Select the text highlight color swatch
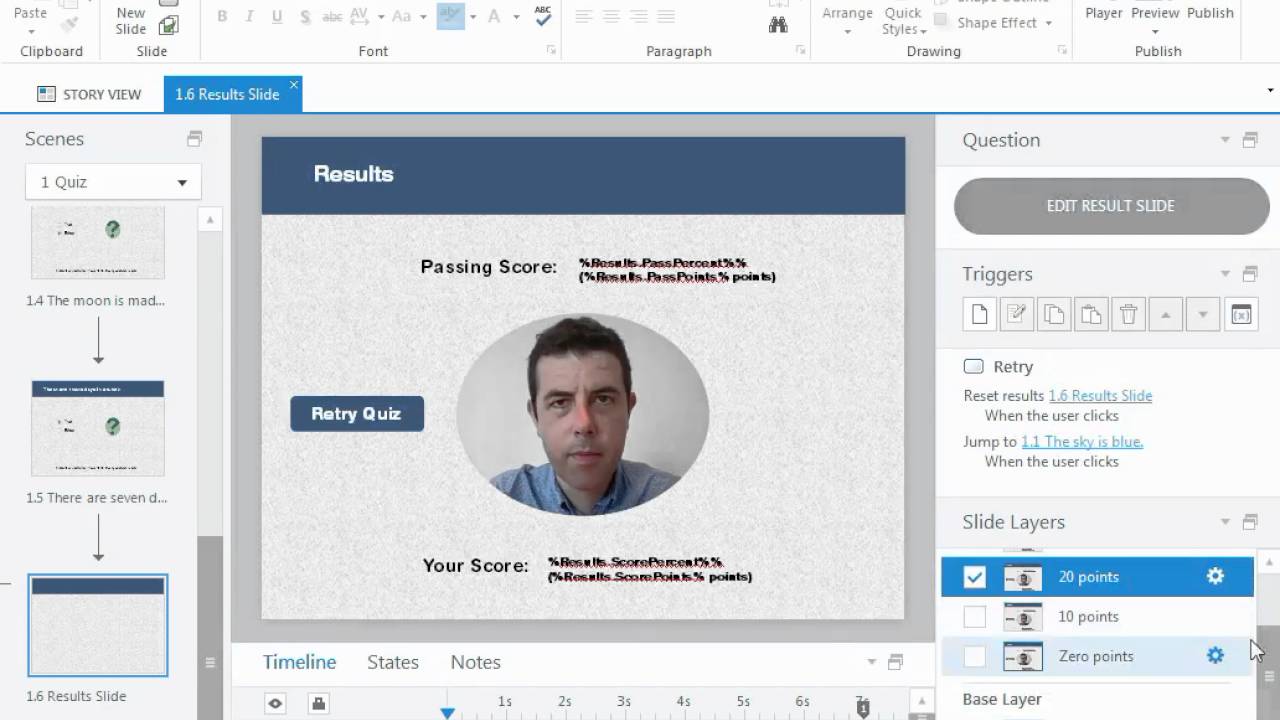The height and width of the screenshot is (720, 1280). click(x=450, y=16)
